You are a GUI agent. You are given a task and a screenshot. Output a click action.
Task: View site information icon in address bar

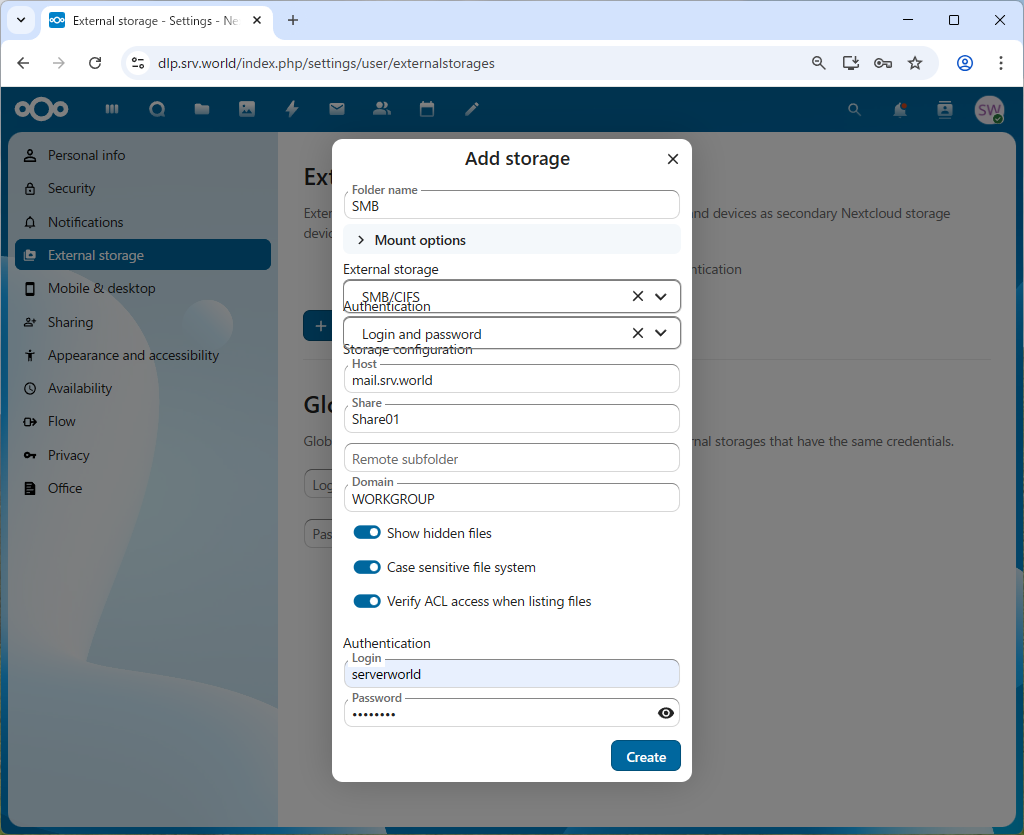click(138, 63)
